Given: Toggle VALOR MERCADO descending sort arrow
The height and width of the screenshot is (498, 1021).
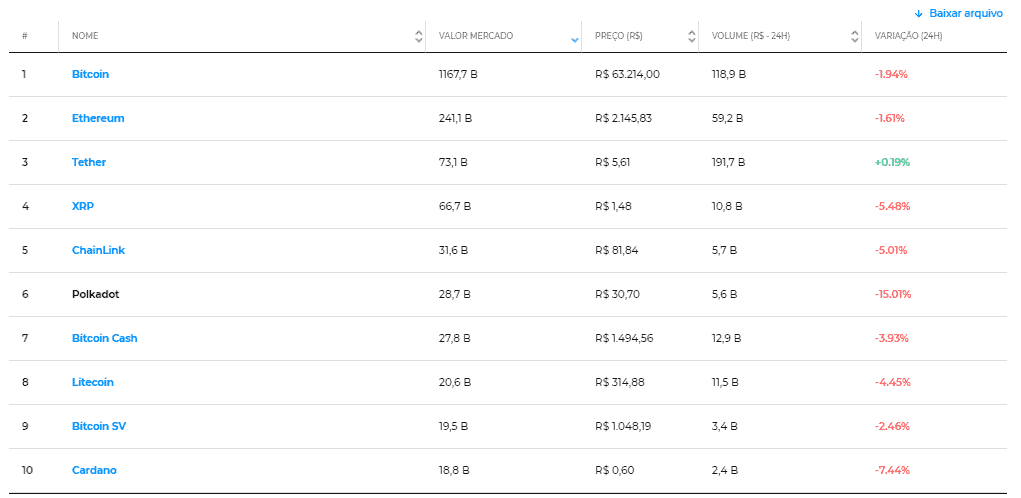Looking at the screenshot, I should point(574,40).
